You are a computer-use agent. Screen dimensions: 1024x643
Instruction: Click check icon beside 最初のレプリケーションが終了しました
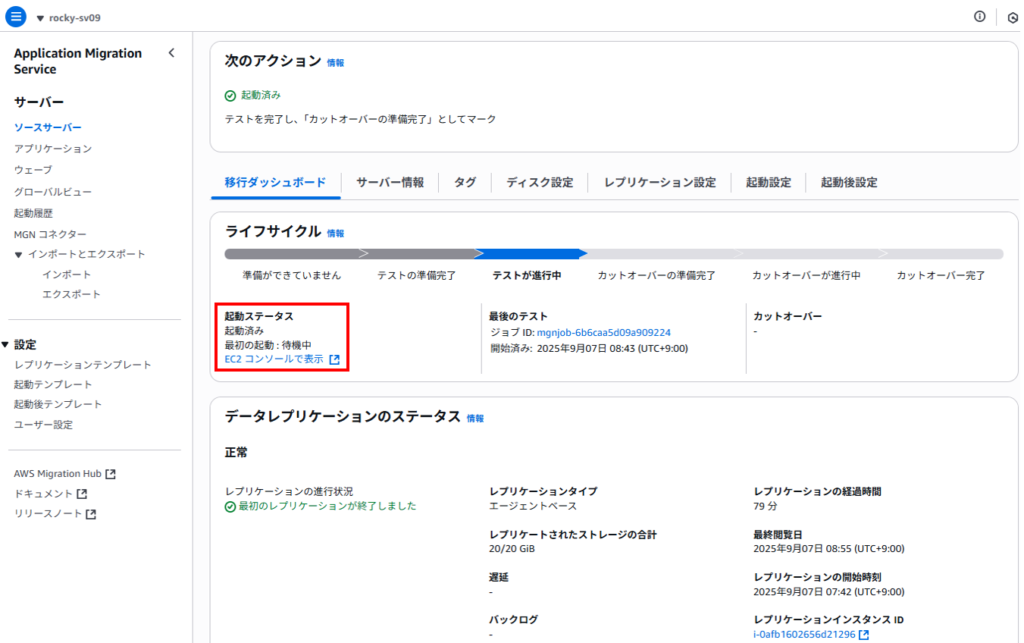coord(230,507)
